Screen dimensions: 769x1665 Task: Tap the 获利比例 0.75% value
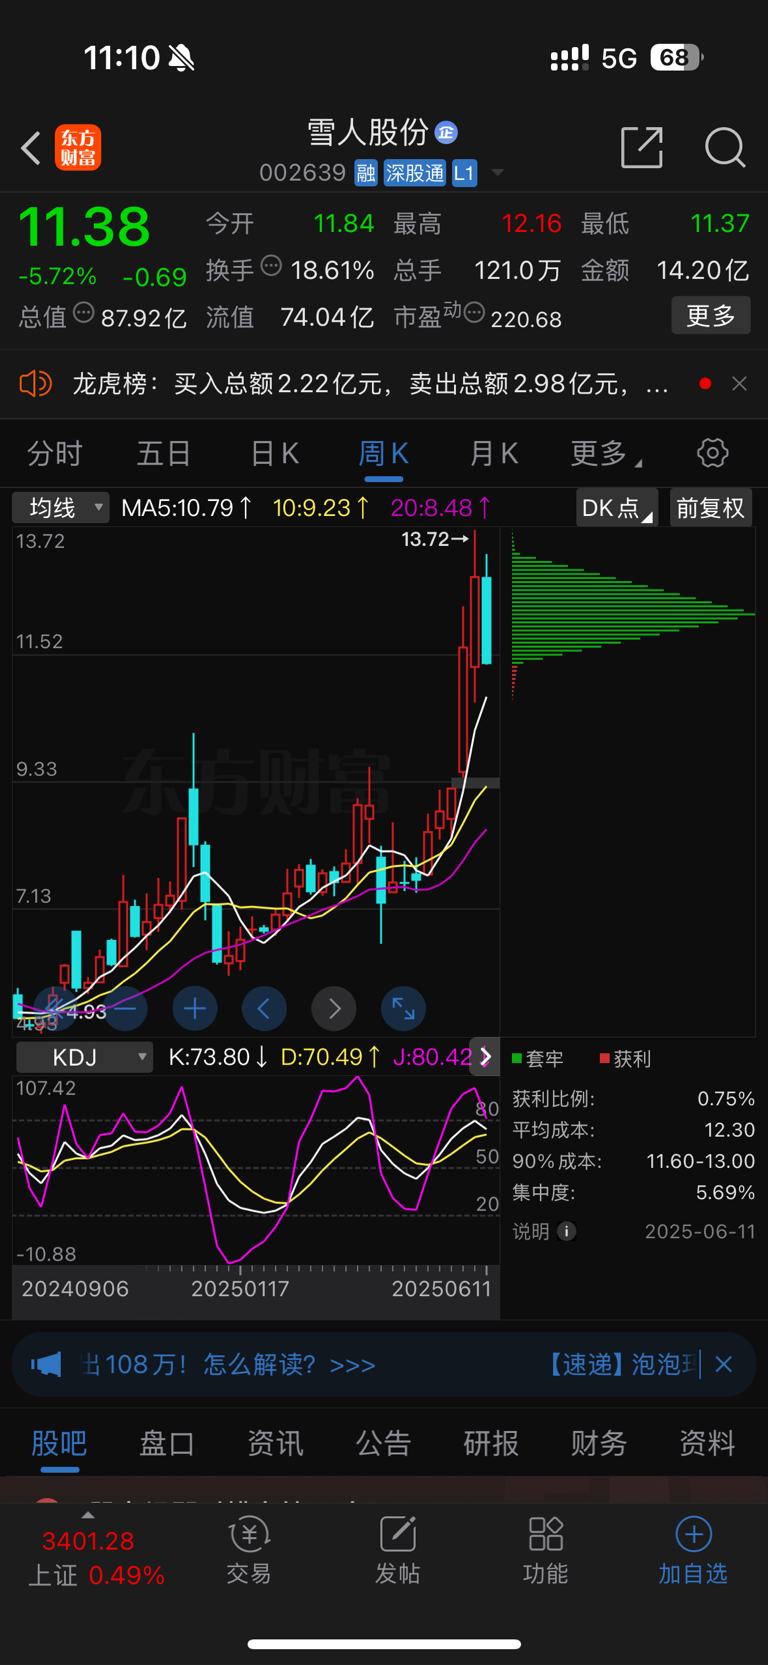click(726, 1099)
